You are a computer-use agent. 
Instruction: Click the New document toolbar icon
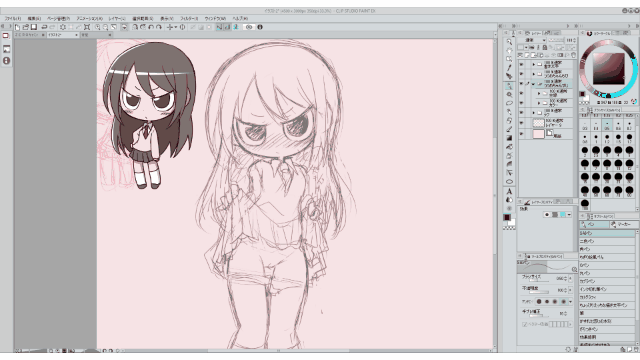(17, 27)
